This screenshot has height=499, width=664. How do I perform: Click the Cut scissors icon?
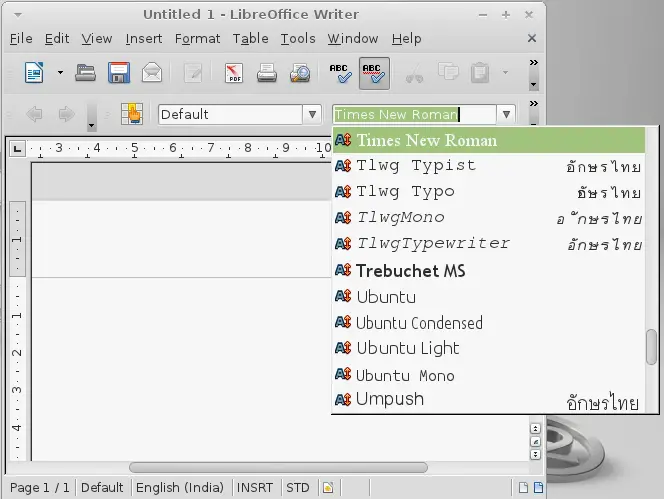(414, 73)
